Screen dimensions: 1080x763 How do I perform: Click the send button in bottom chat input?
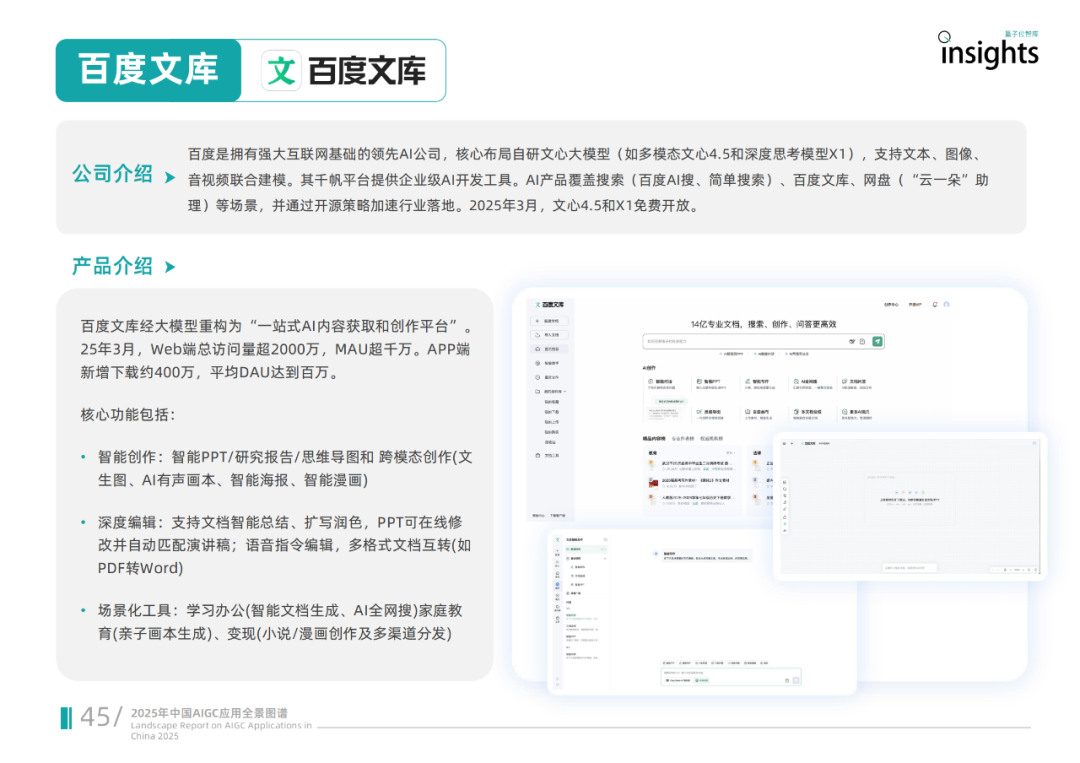(796, 680)
